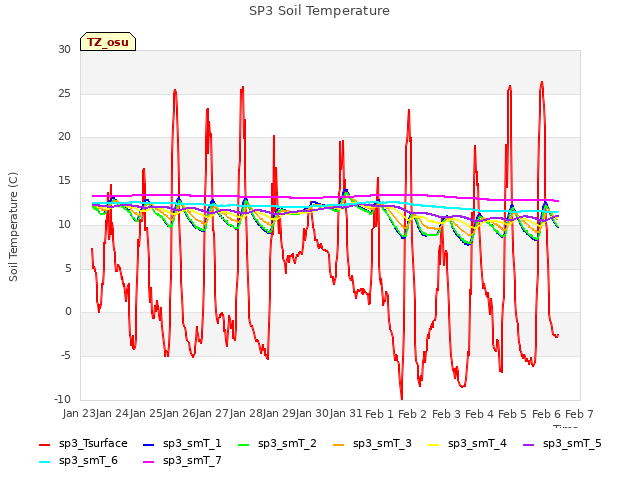
Task: Toggle sp3_smT_3 legend entry
Action: (x=372, y=444)
